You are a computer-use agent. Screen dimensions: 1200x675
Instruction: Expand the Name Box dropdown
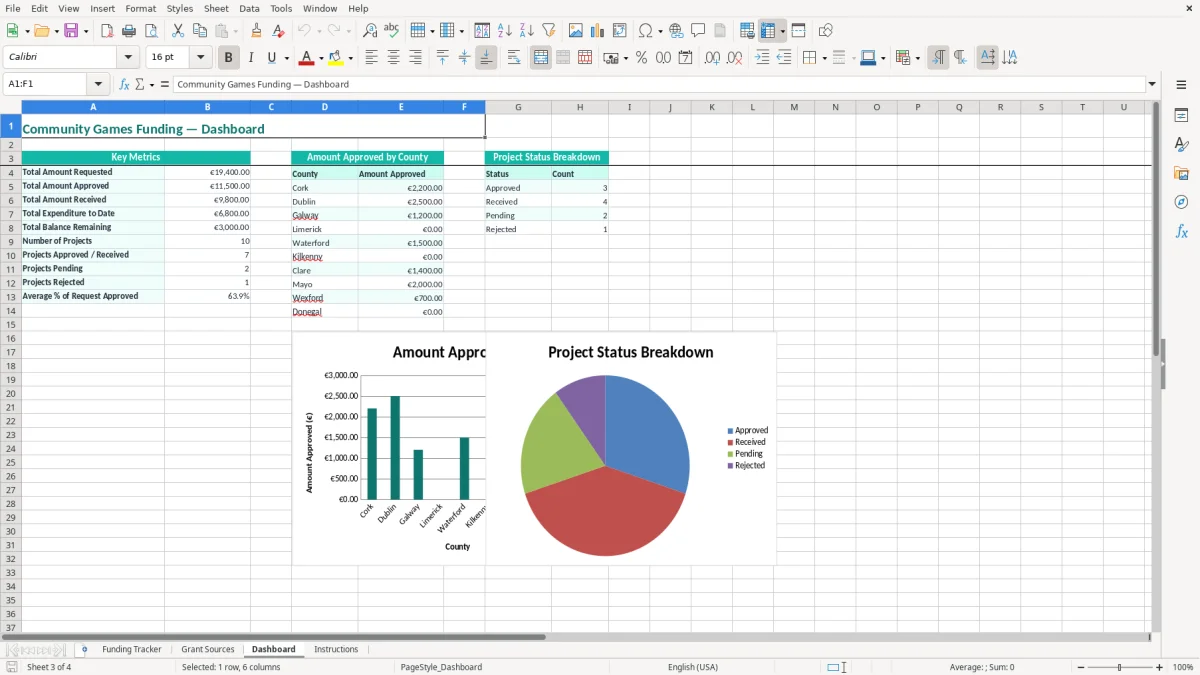(98, 84)
